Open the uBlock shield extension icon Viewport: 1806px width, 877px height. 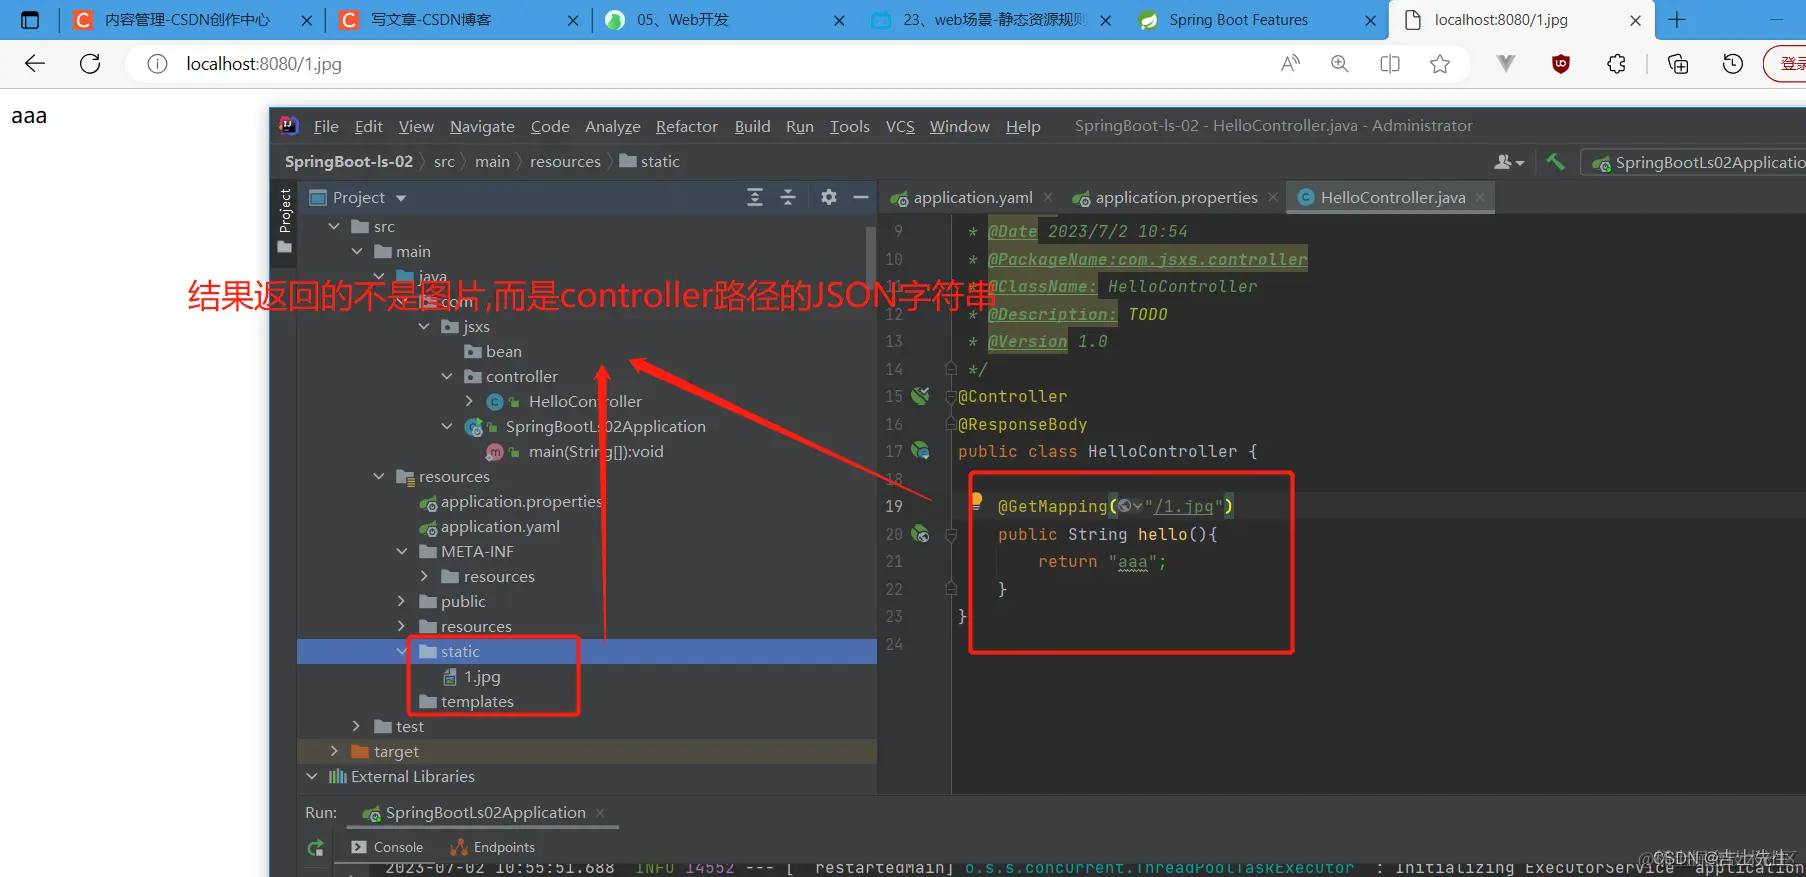[1561, 64]
